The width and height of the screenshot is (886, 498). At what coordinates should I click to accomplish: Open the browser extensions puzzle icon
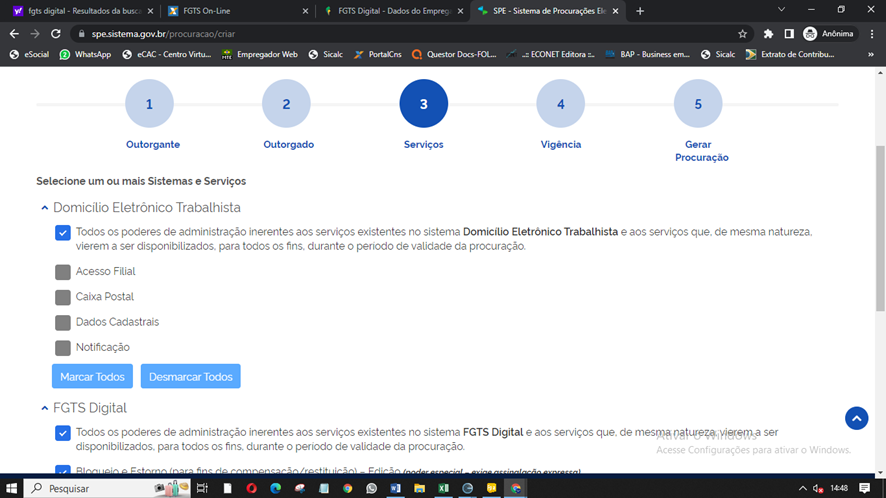click(768, 33)
